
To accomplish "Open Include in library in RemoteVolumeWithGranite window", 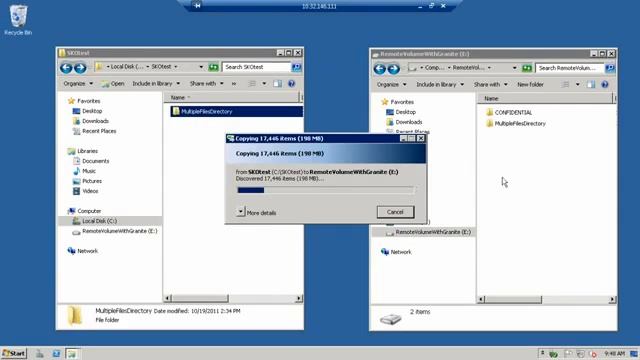I will pos(440,84).
